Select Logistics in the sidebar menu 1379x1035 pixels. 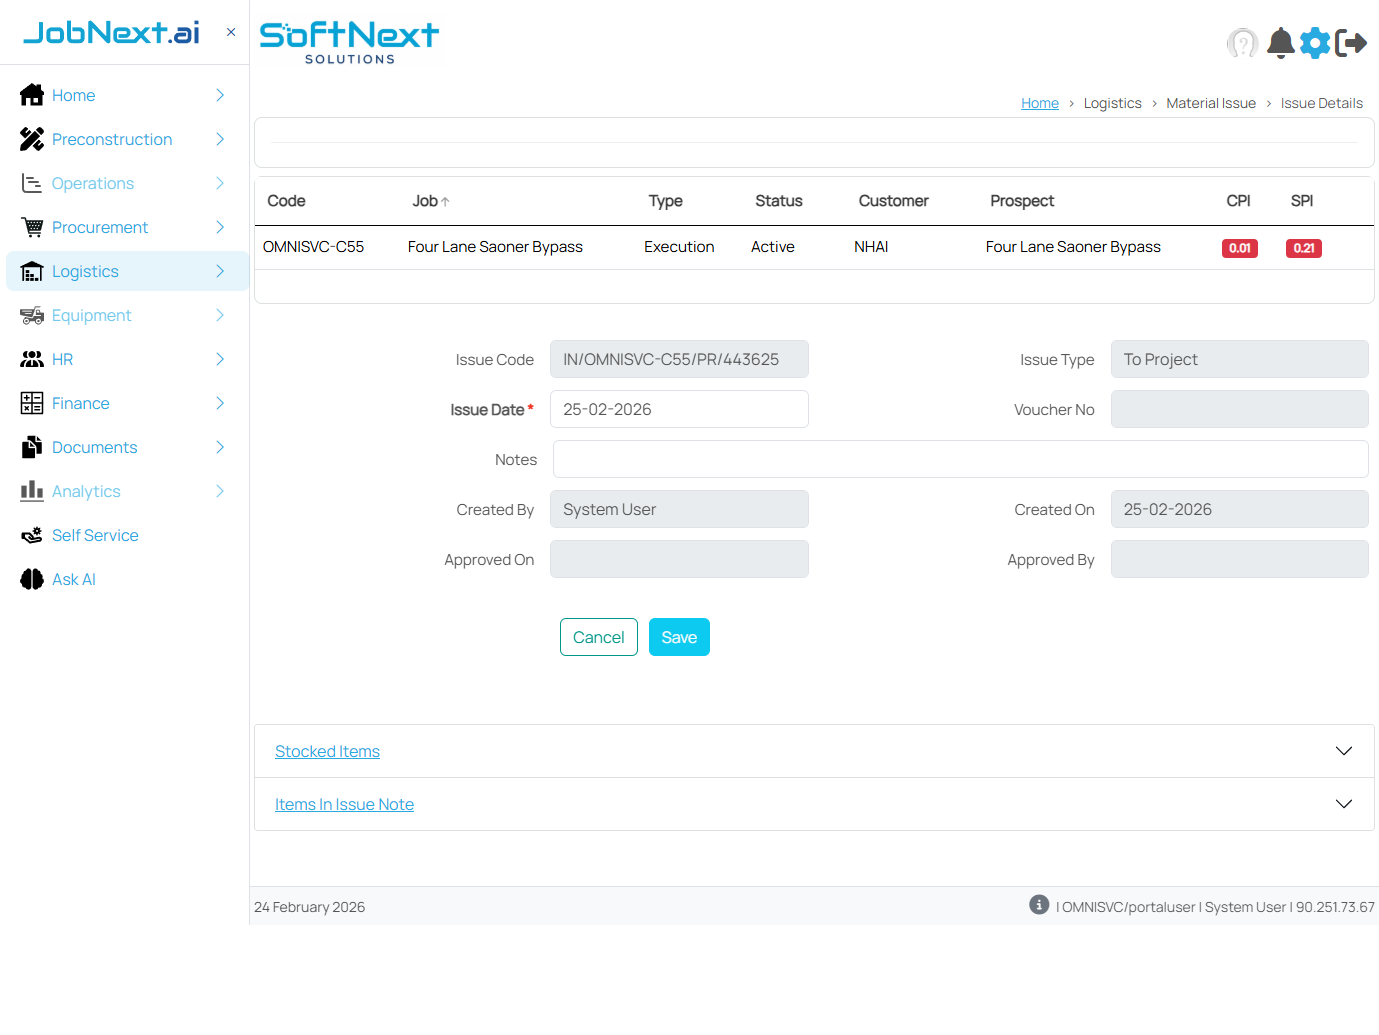[85, 271]
